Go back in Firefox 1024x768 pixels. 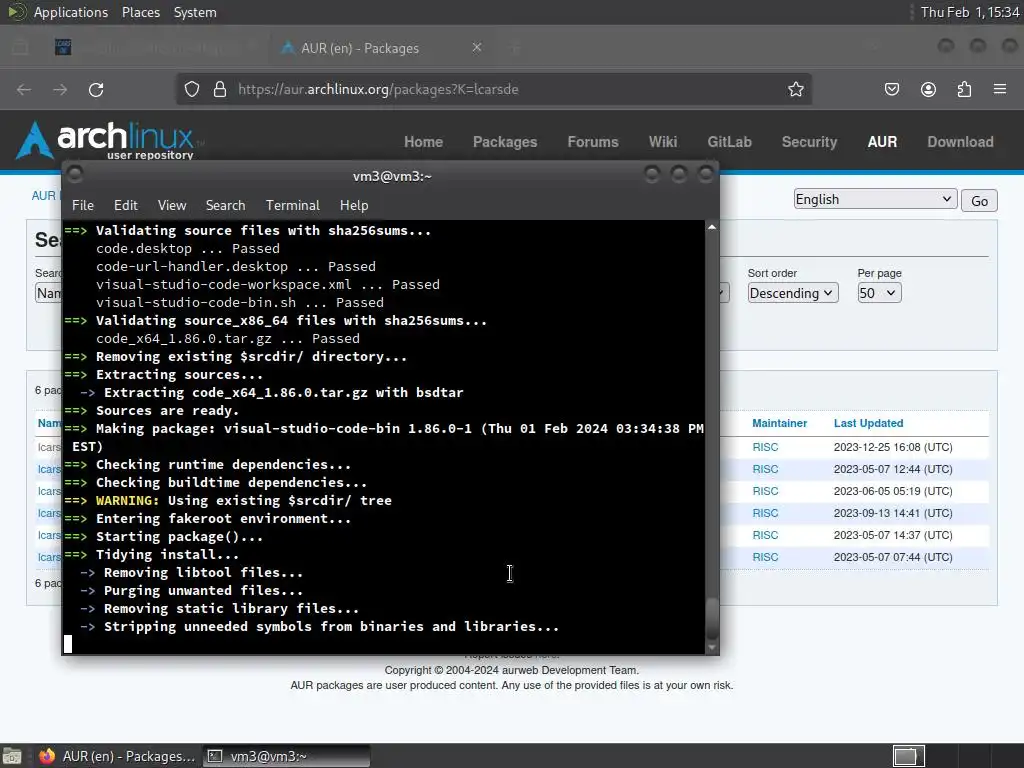[24, 89]
